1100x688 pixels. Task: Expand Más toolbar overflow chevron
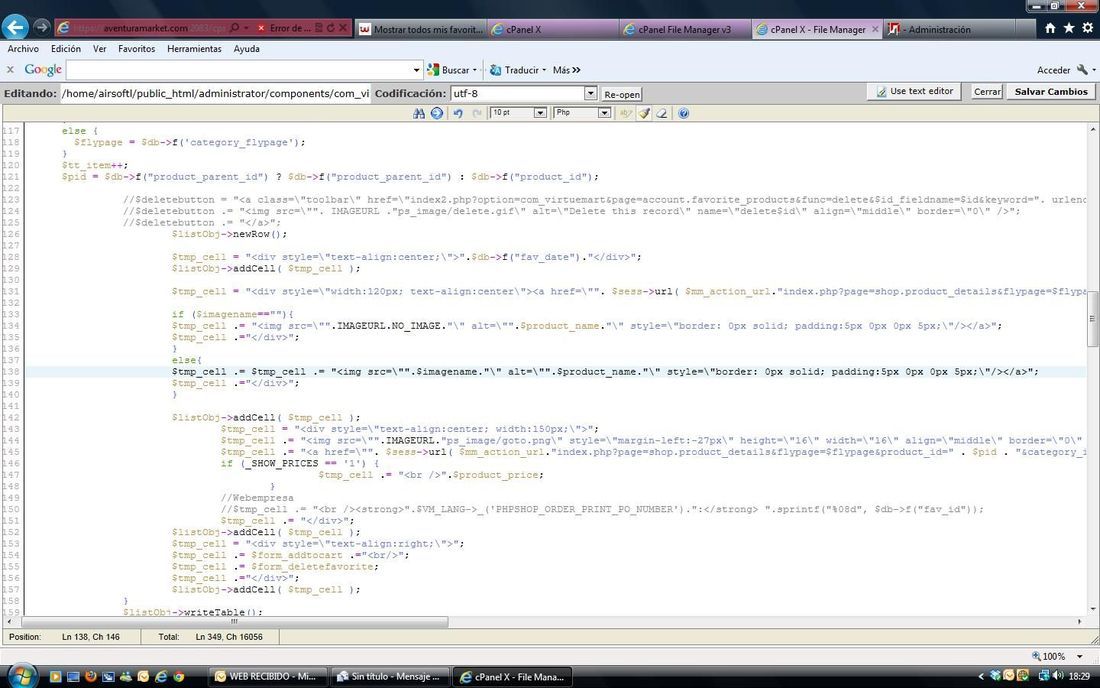576,70
